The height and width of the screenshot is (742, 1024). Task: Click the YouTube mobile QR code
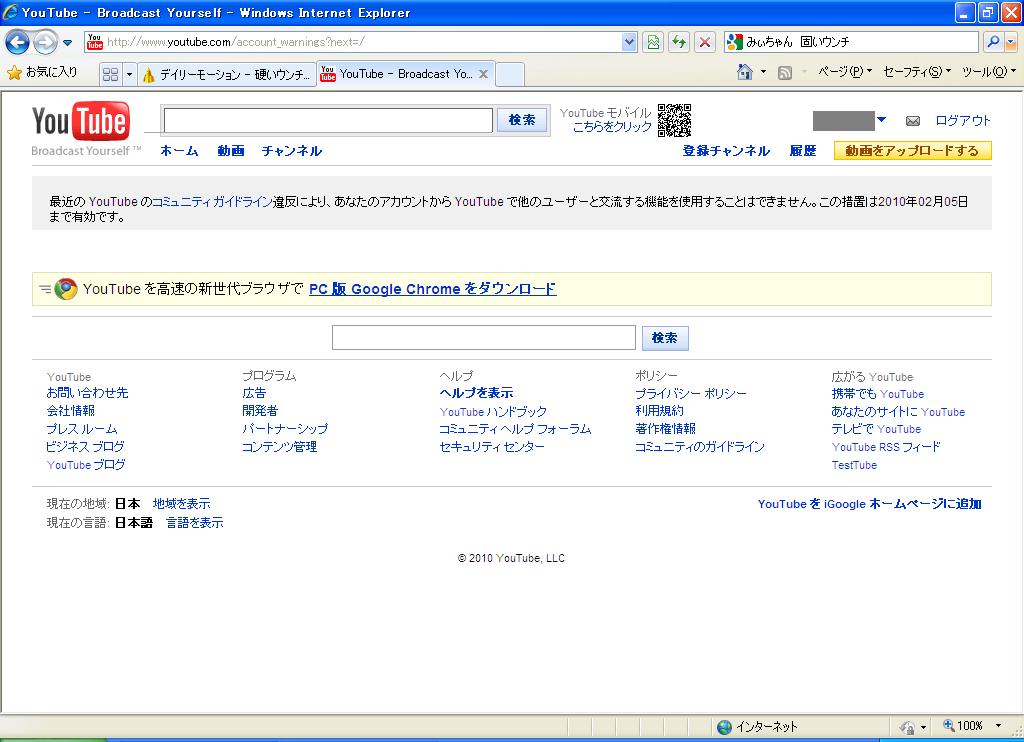tap(674, 120)
